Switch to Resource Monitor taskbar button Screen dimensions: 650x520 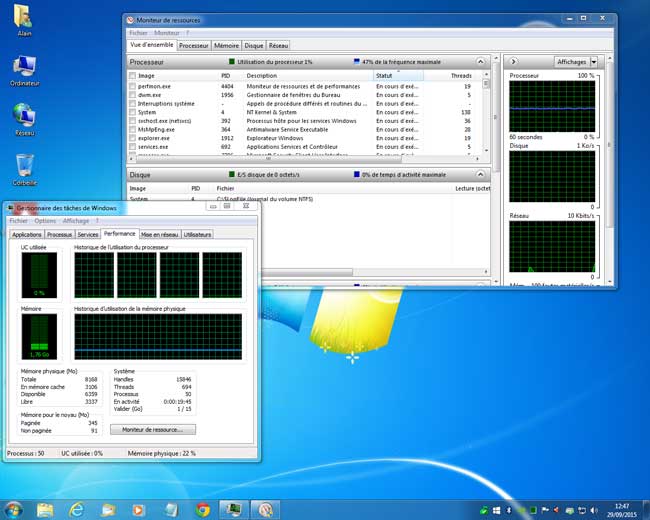pyautogui.click(x=266, y=510)
